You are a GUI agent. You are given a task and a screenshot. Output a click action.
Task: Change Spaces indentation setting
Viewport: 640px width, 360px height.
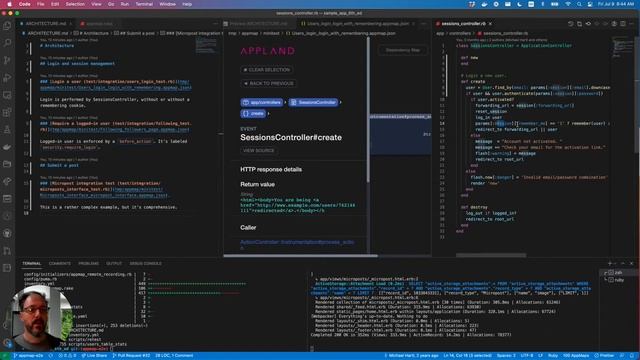pos(506,356)
